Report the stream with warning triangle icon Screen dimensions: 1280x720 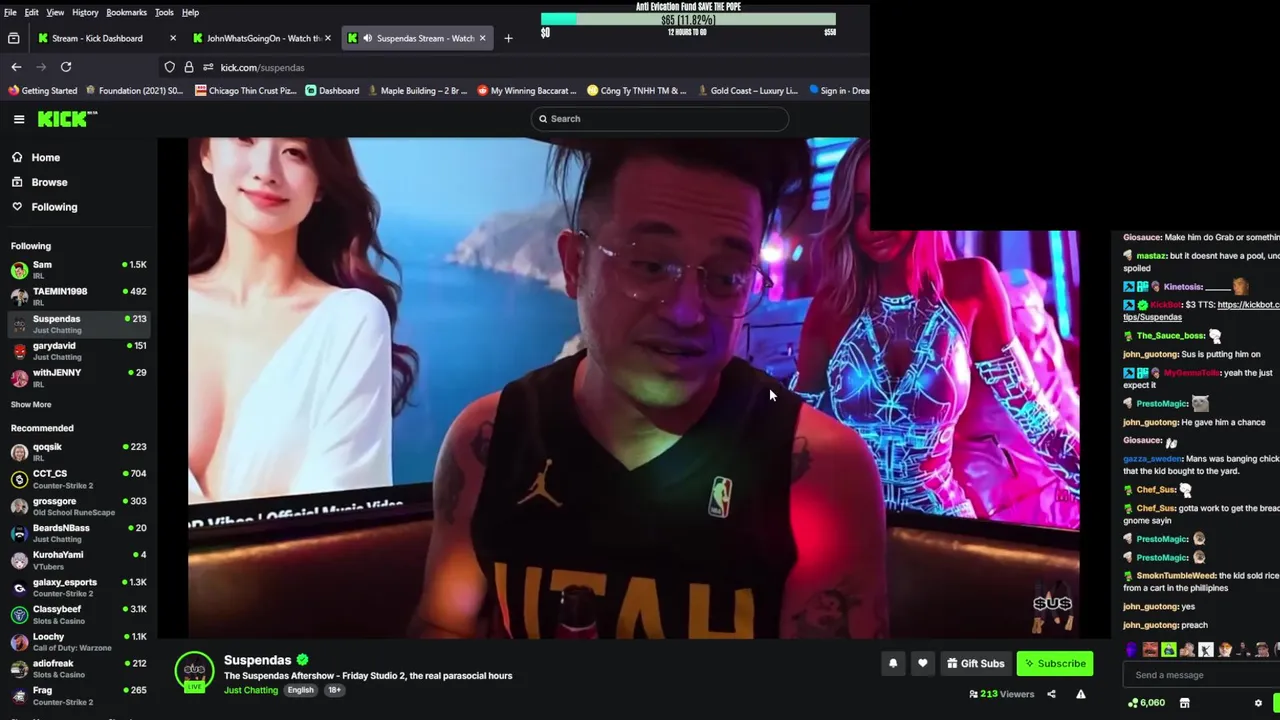point(1080,694)
